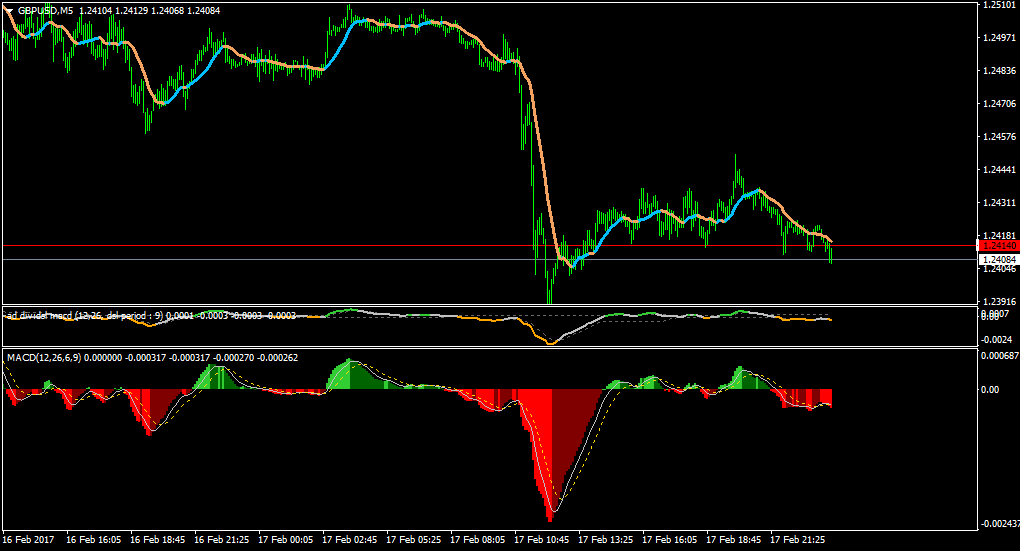Viewport: 1020px width, 551px height.
Task: Click the 17 Feb 10:45 time label
Action: point(542,540)
